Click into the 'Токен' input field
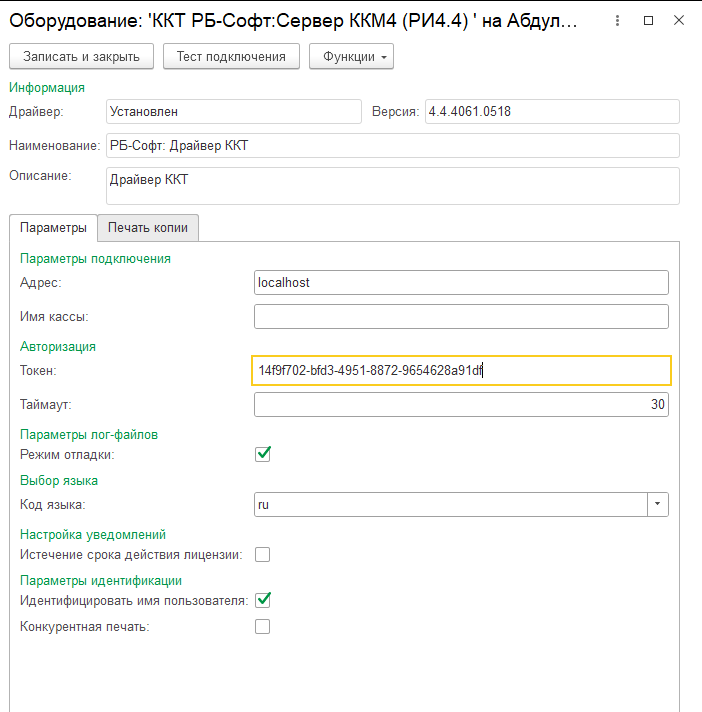The image size is (702, 712). click(x=461, y=371)
